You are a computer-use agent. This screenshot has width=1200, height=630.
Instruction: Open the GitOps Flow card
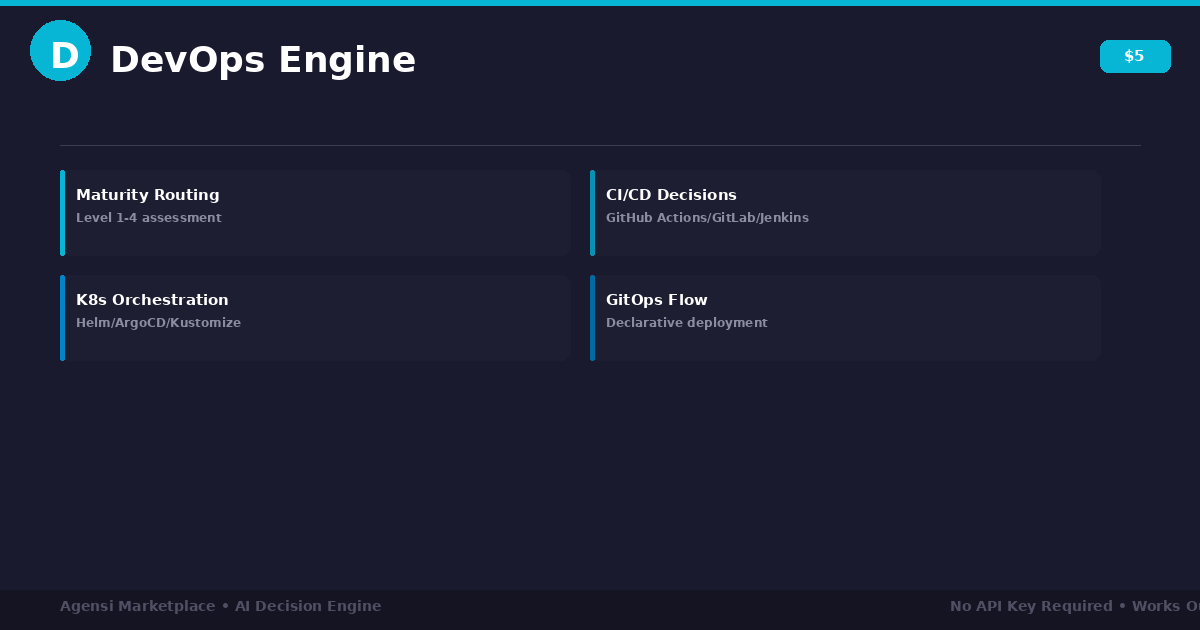click(845, 318)
